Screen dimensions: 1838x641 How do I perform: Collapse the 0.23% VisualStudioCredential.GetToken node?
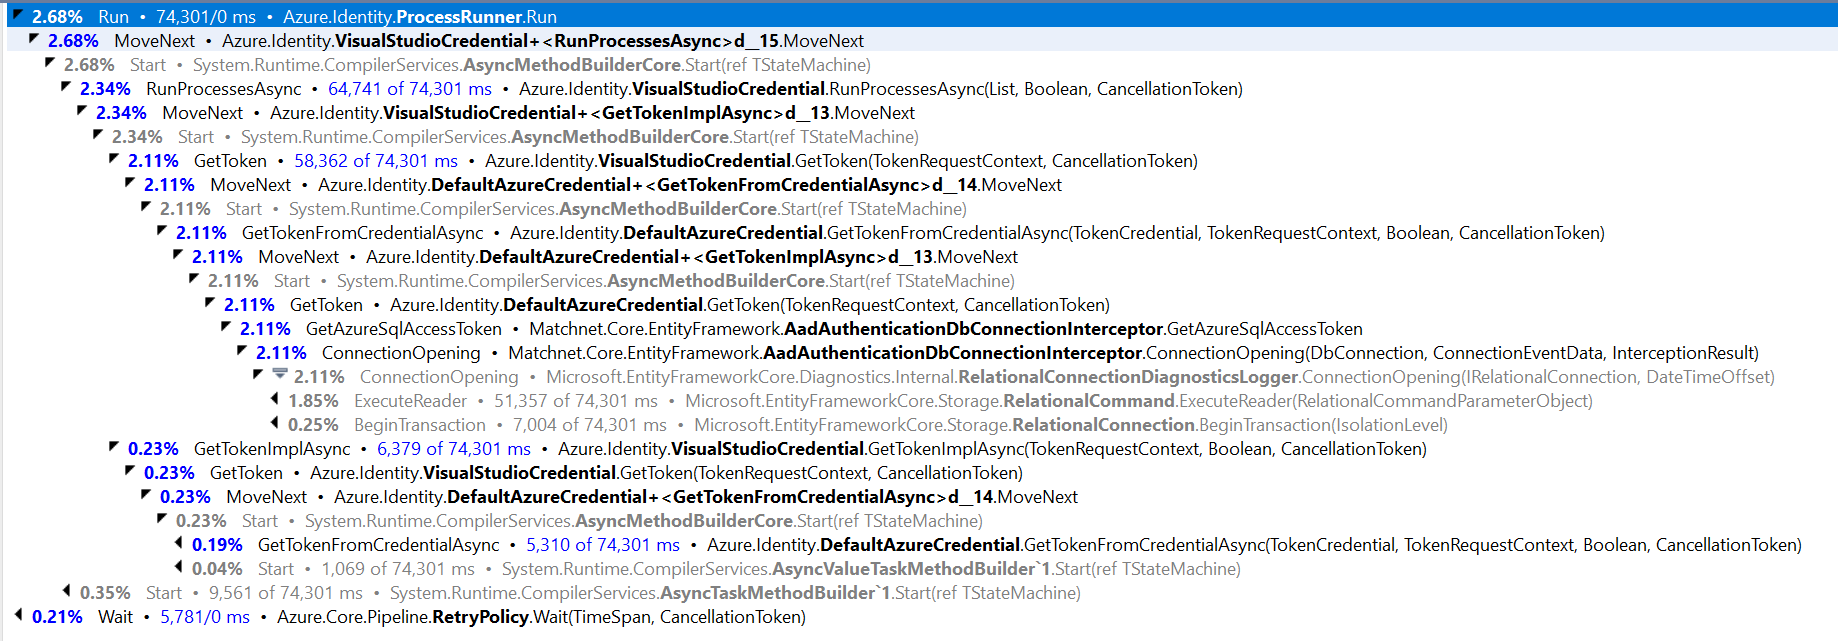click(x=130, y=471)
